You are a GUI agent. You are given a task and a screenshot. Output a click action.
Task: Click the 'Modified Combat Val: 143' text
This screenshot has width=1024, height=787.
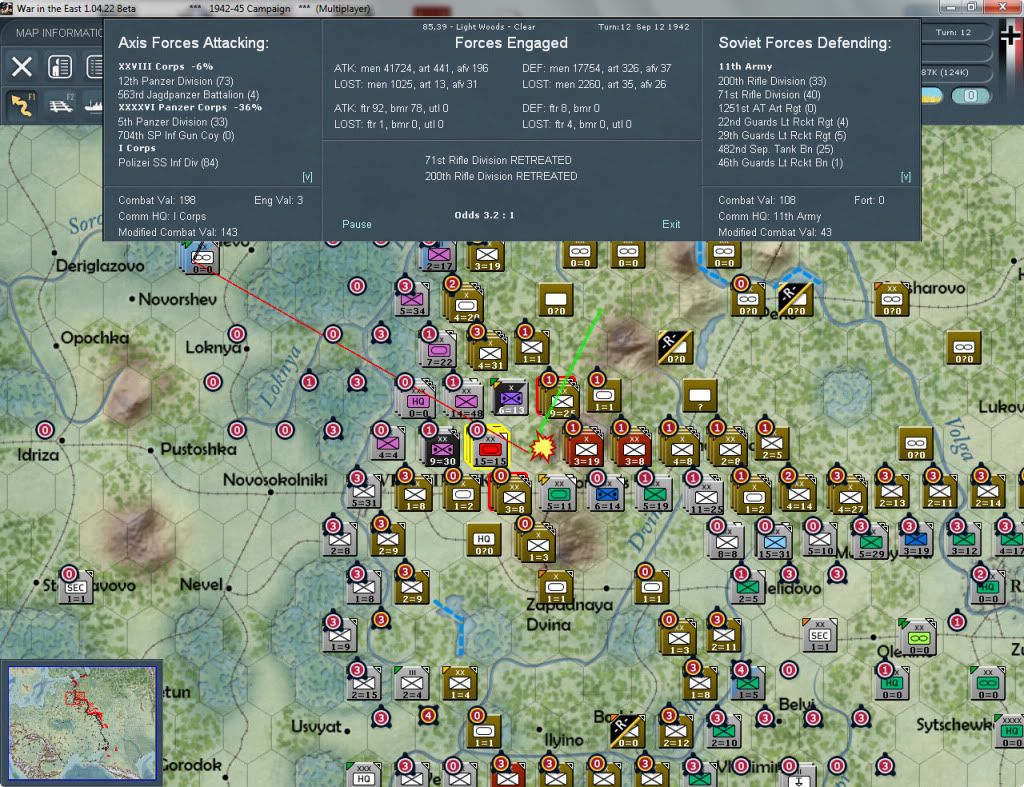click(178, 233)
